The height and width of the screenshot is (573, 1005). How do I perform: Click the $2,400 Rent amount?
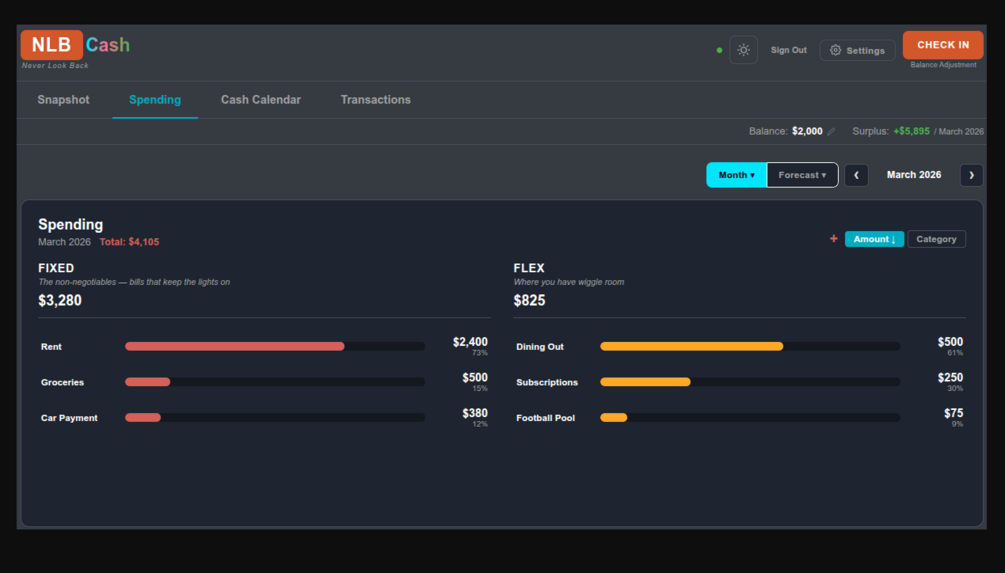click(x=470, y=342)
